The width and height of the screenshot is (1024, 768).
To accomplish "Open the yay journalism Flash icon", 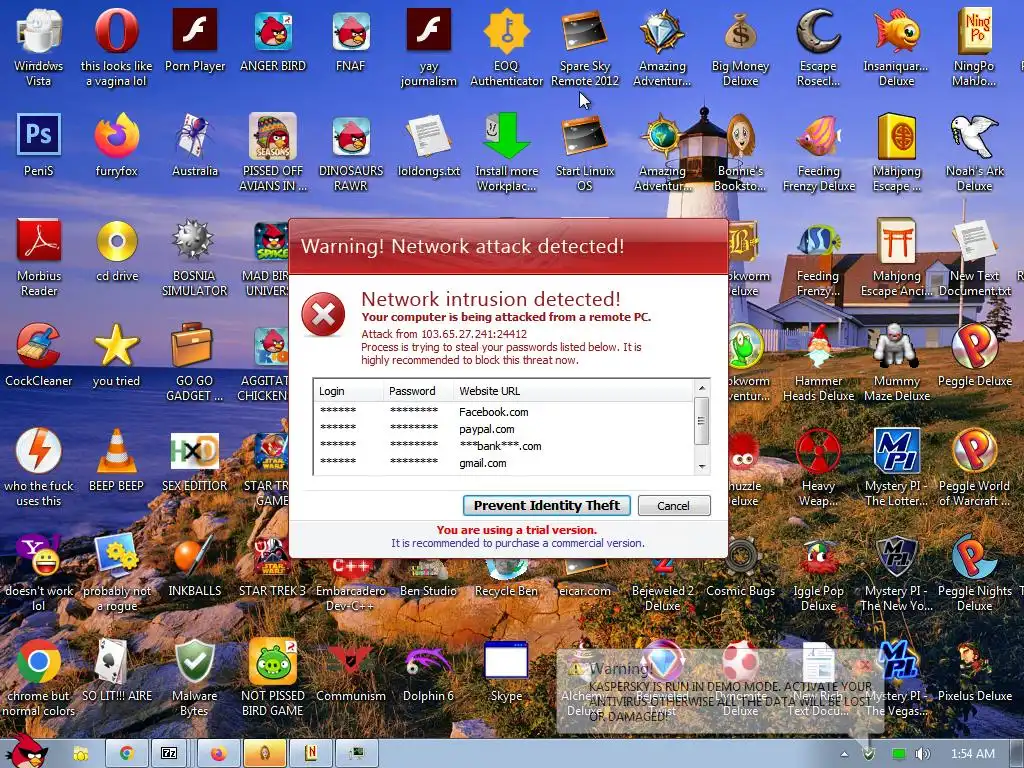I will pos(428,47).
